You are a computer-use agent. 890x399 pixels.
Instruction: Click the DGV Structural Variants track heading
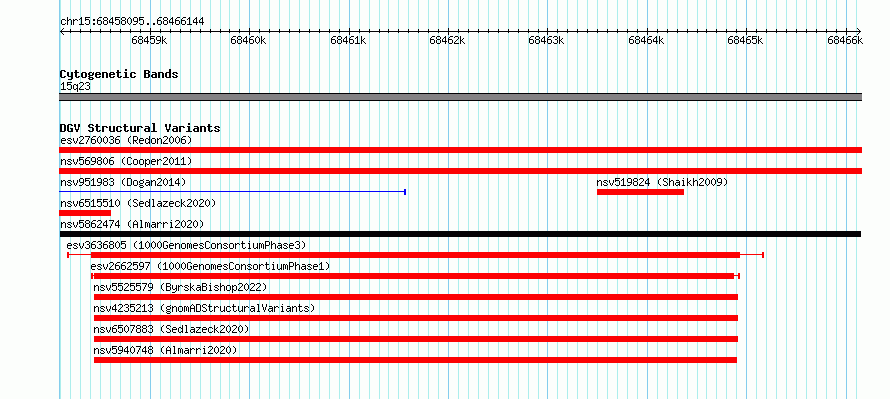coord(140,128)
